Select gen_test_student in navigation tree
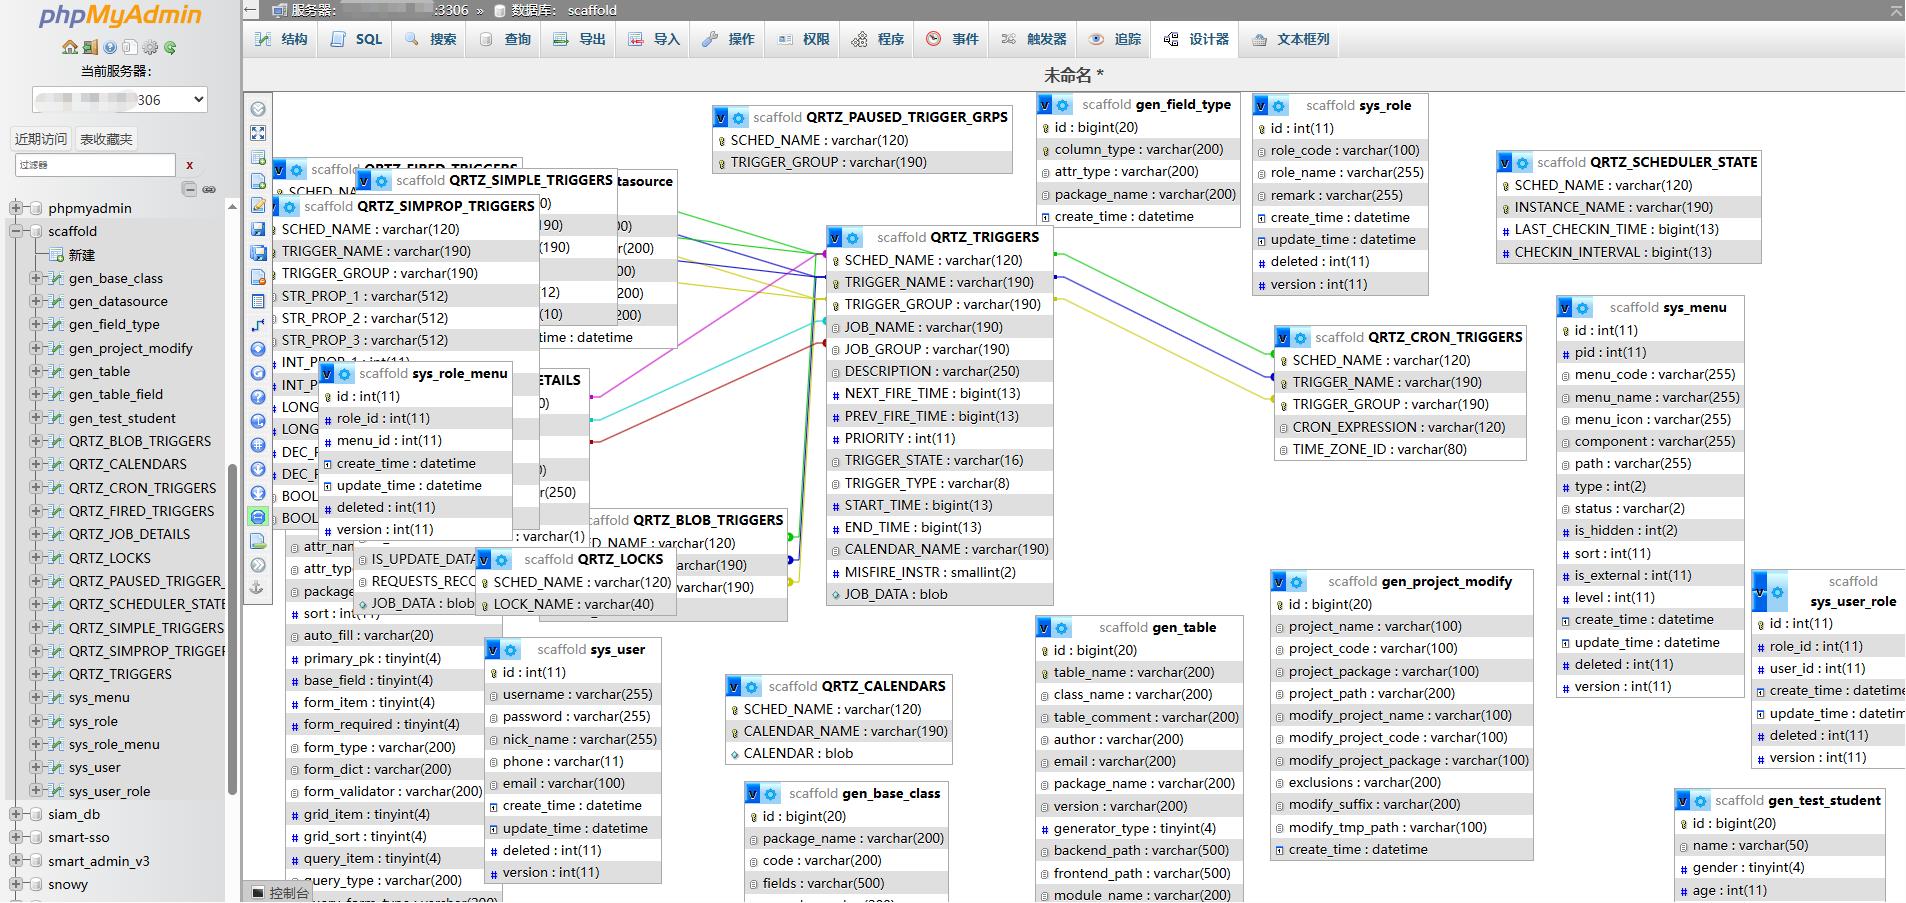Viewport: 1906px width, 903px height. (x=122, y=418)
